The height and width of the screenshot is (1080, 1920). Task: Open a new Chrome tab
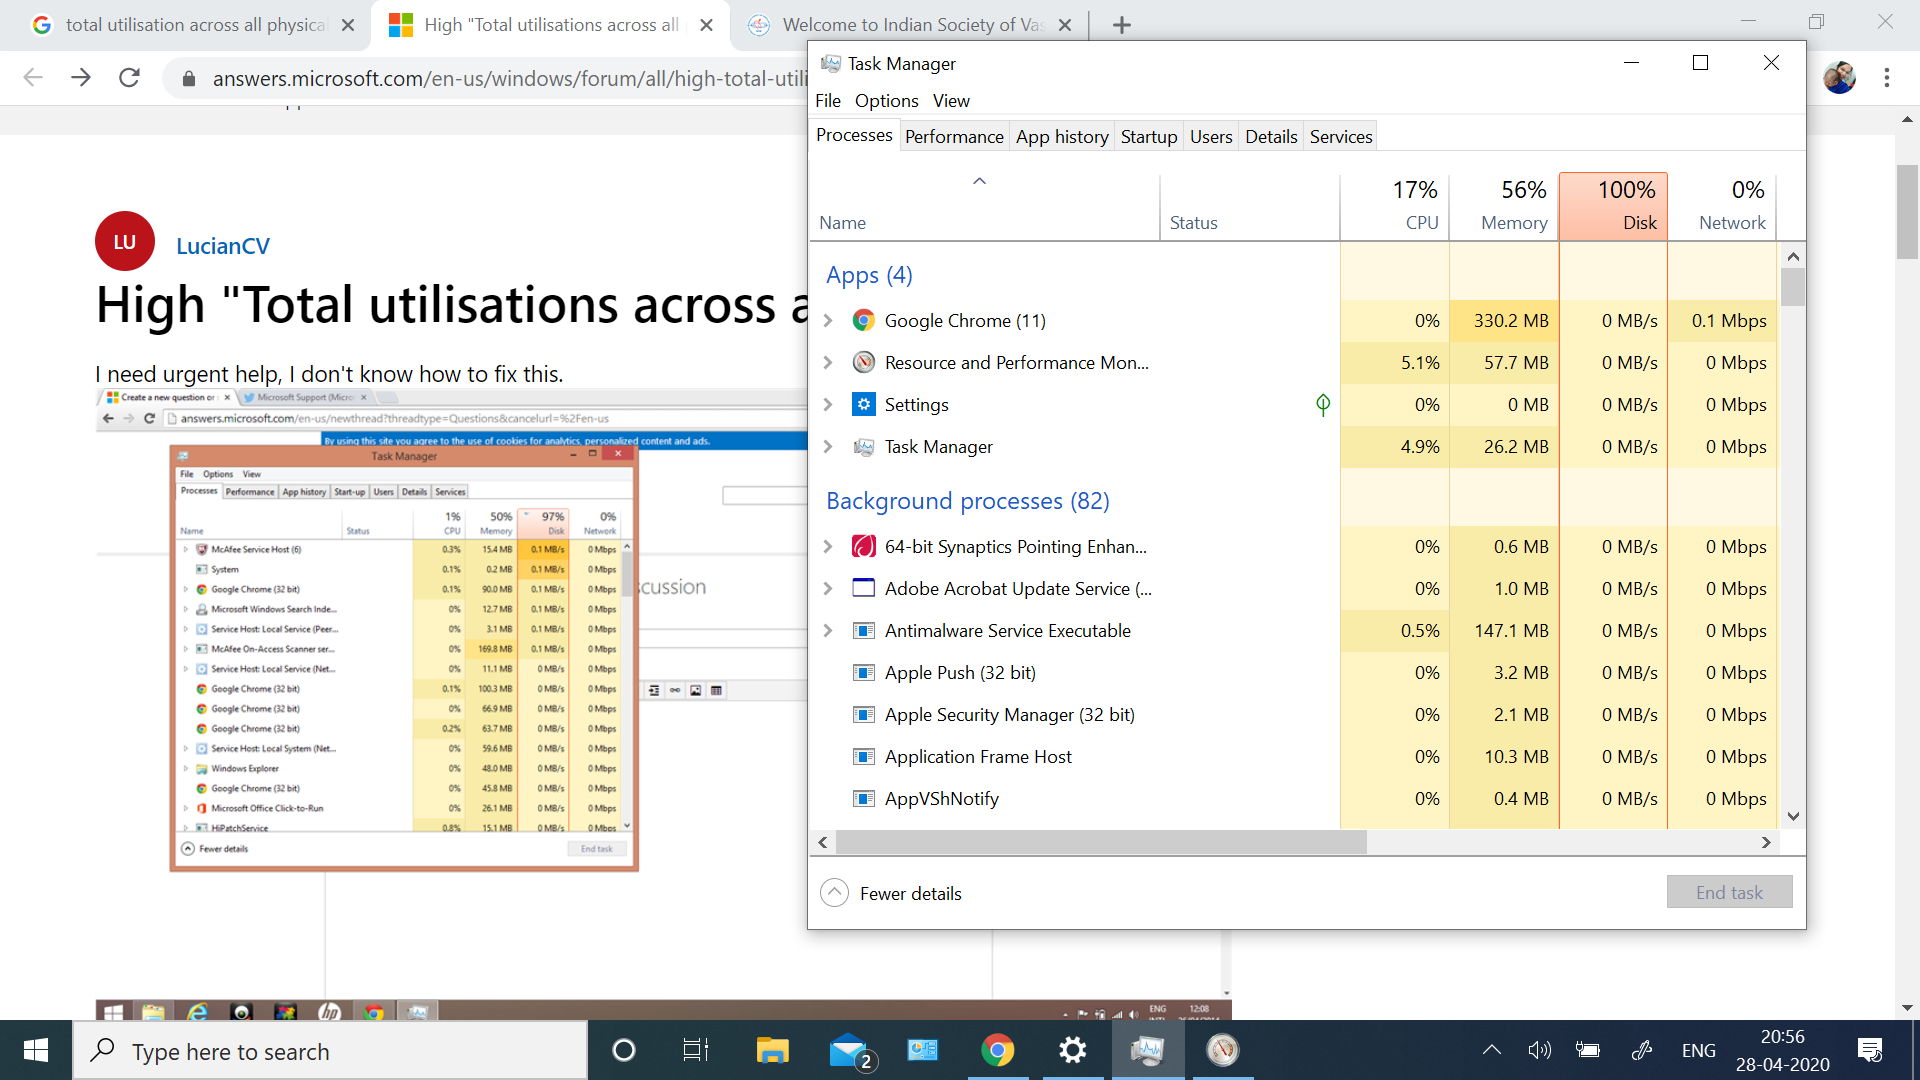1121,25
